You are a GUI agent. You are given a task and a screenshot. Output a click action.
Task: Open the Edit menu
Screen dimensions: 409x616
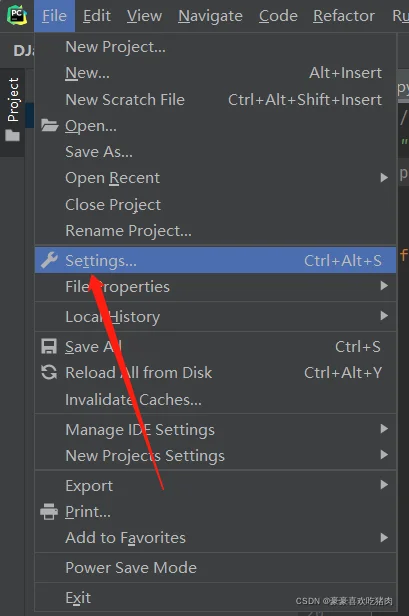pyautogui.click(x=97, y=16)
